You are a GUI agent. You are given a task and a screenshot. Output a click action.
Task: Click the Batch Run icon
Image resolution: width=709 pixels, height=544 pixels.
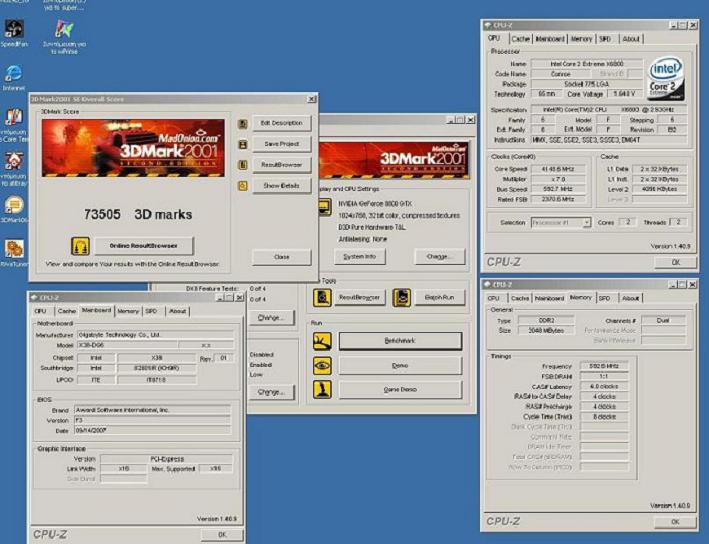tap(402, 298)
